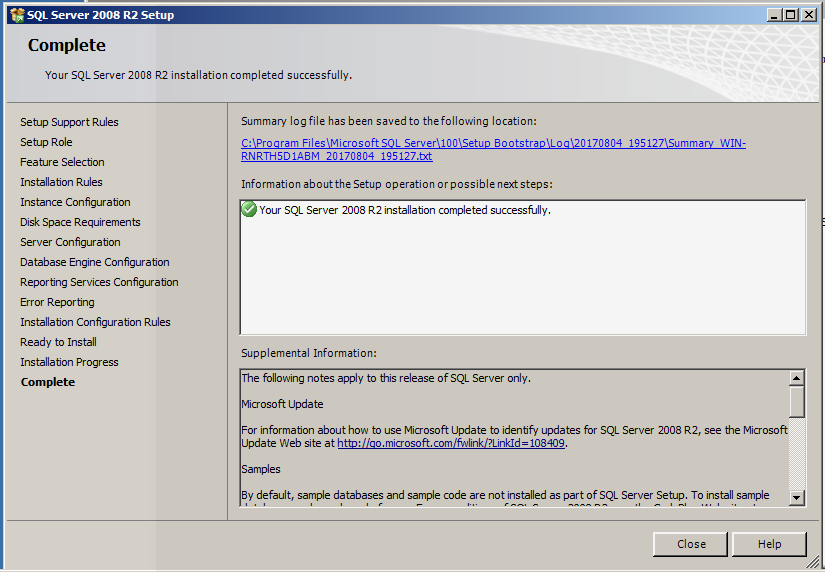Click the Close button
825x572 pixels.
click(x=690, y=544)
